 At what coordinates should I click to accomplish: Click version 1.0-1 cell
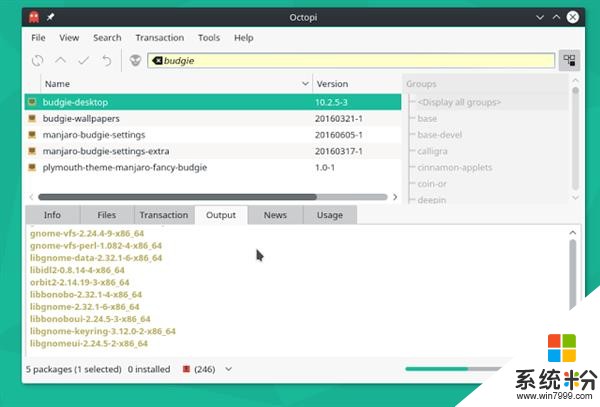(325, 168)
